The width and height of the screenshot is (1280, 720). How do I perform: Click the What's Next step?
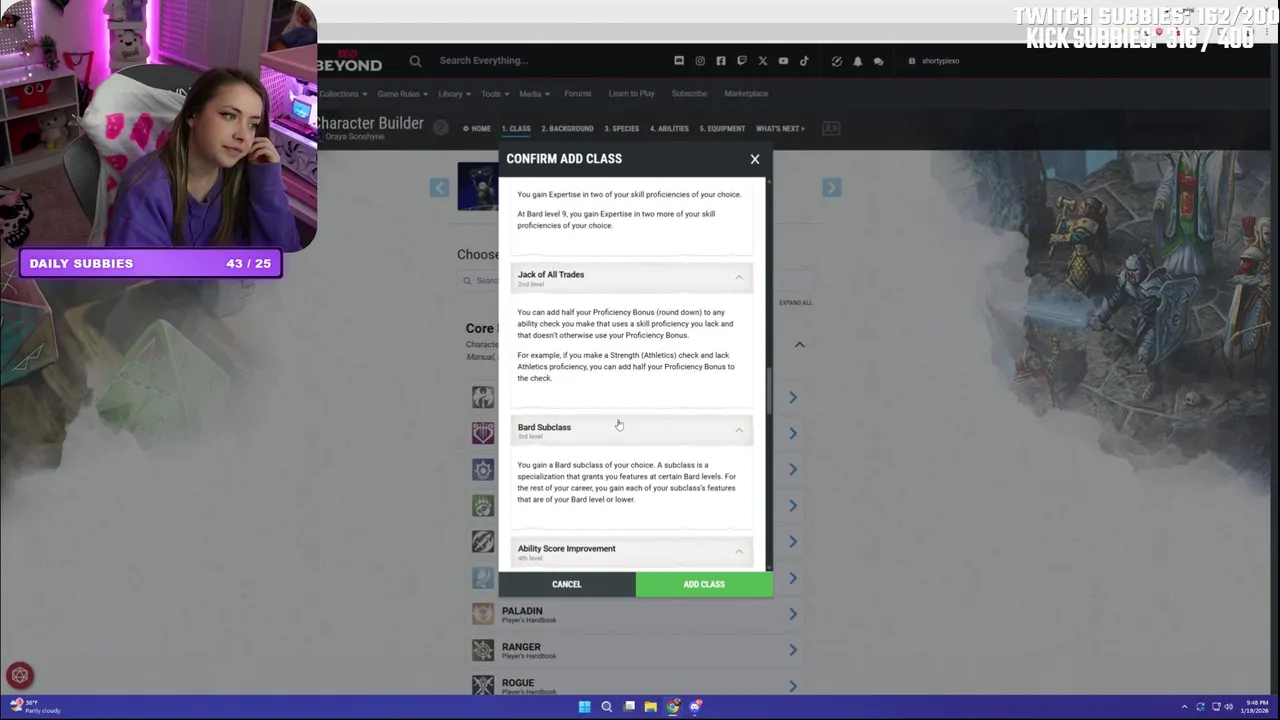click(x=780, y=129)
